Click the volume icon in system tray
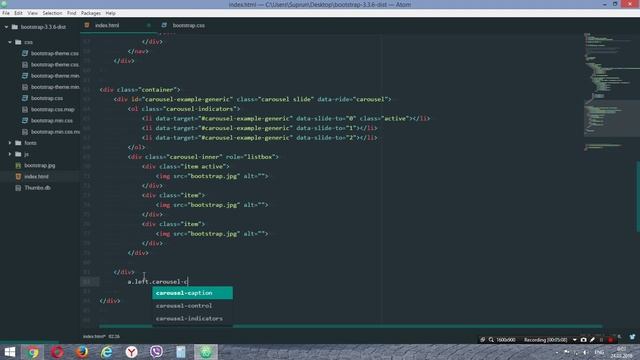This screenshot has width=640, height=360. (586, 352)
